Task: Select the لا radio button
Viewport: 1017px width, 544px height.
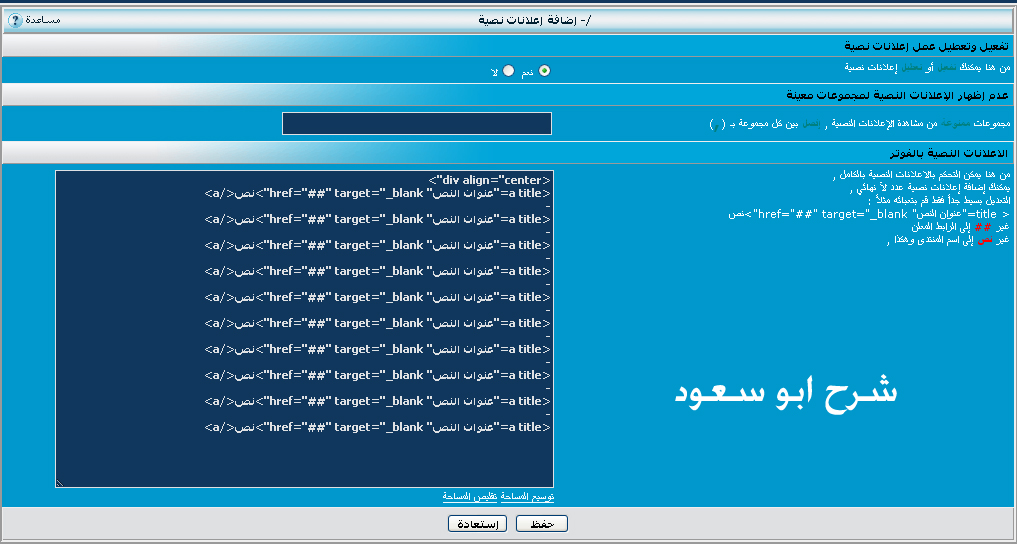Action: click(509, 71)
